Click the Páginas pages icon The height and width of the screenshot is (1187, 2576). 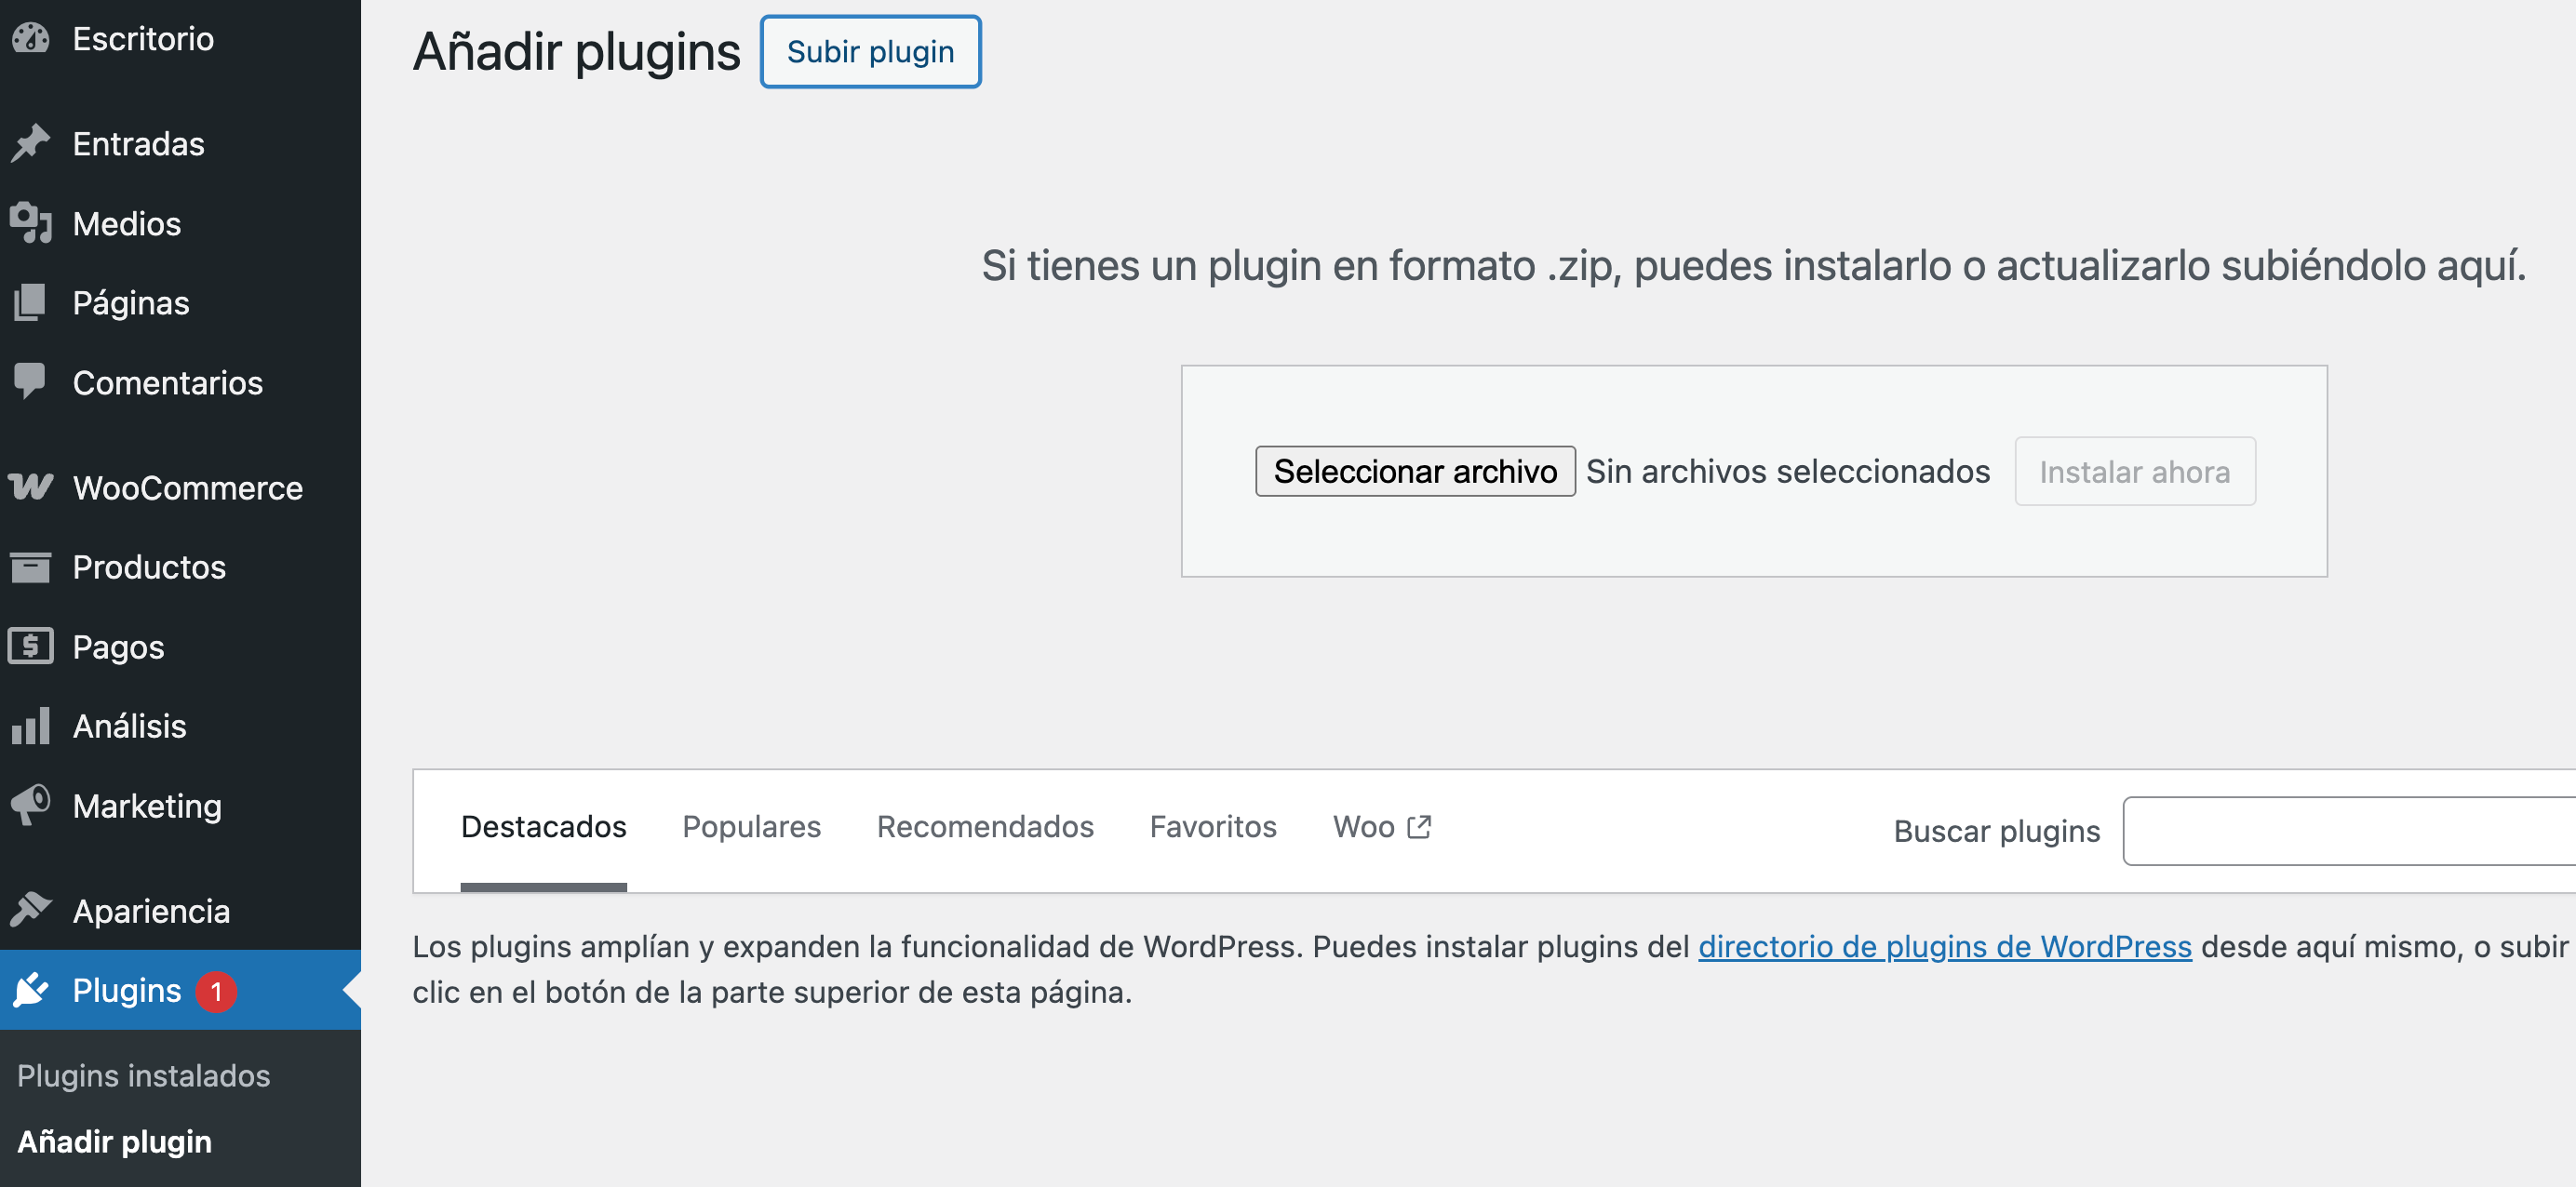tap(31, 302)
